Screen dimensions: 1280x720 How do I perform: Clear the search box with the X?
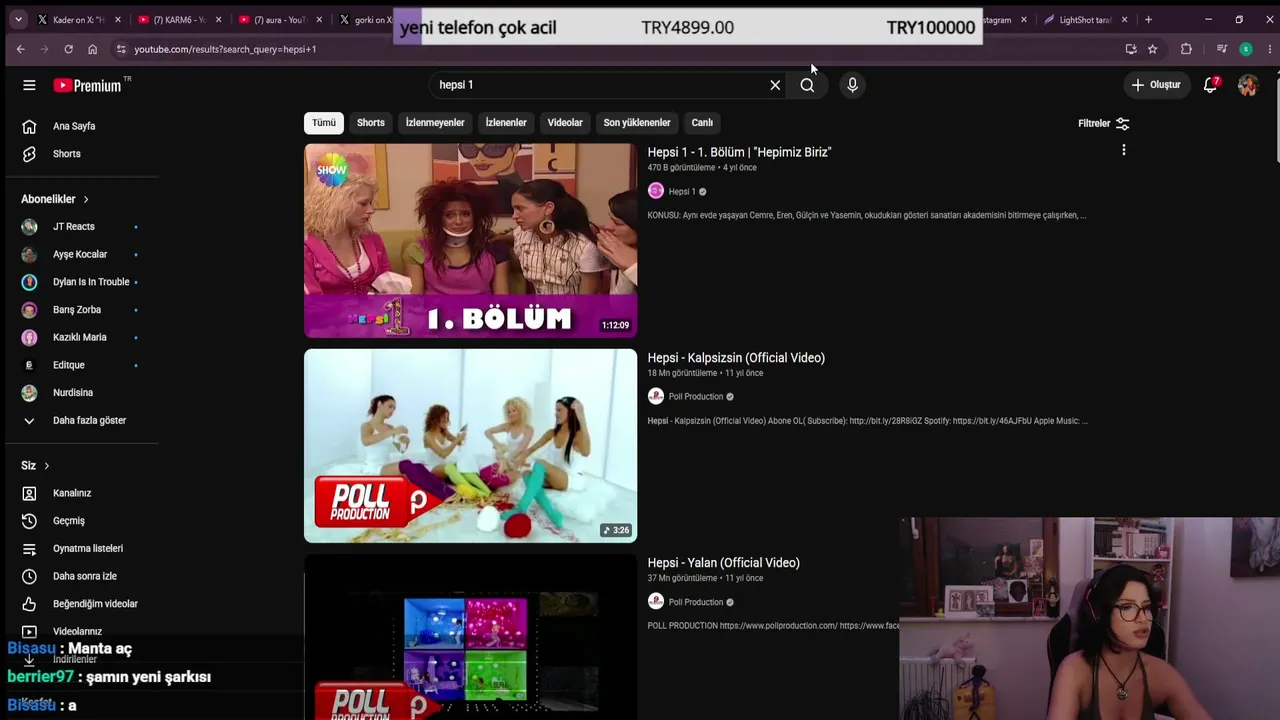click(775, 85)
